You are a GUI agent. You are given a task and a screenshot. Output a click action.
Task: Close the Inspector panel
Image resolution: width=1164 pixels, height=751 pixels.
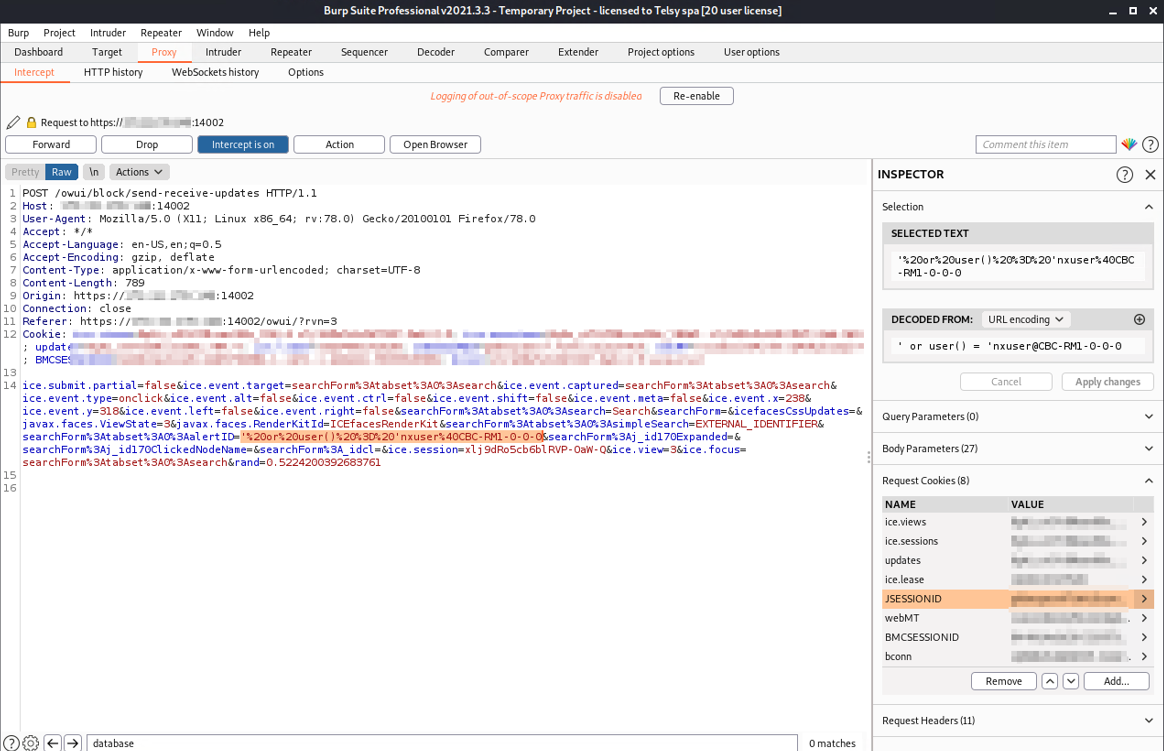point(1150,174)
